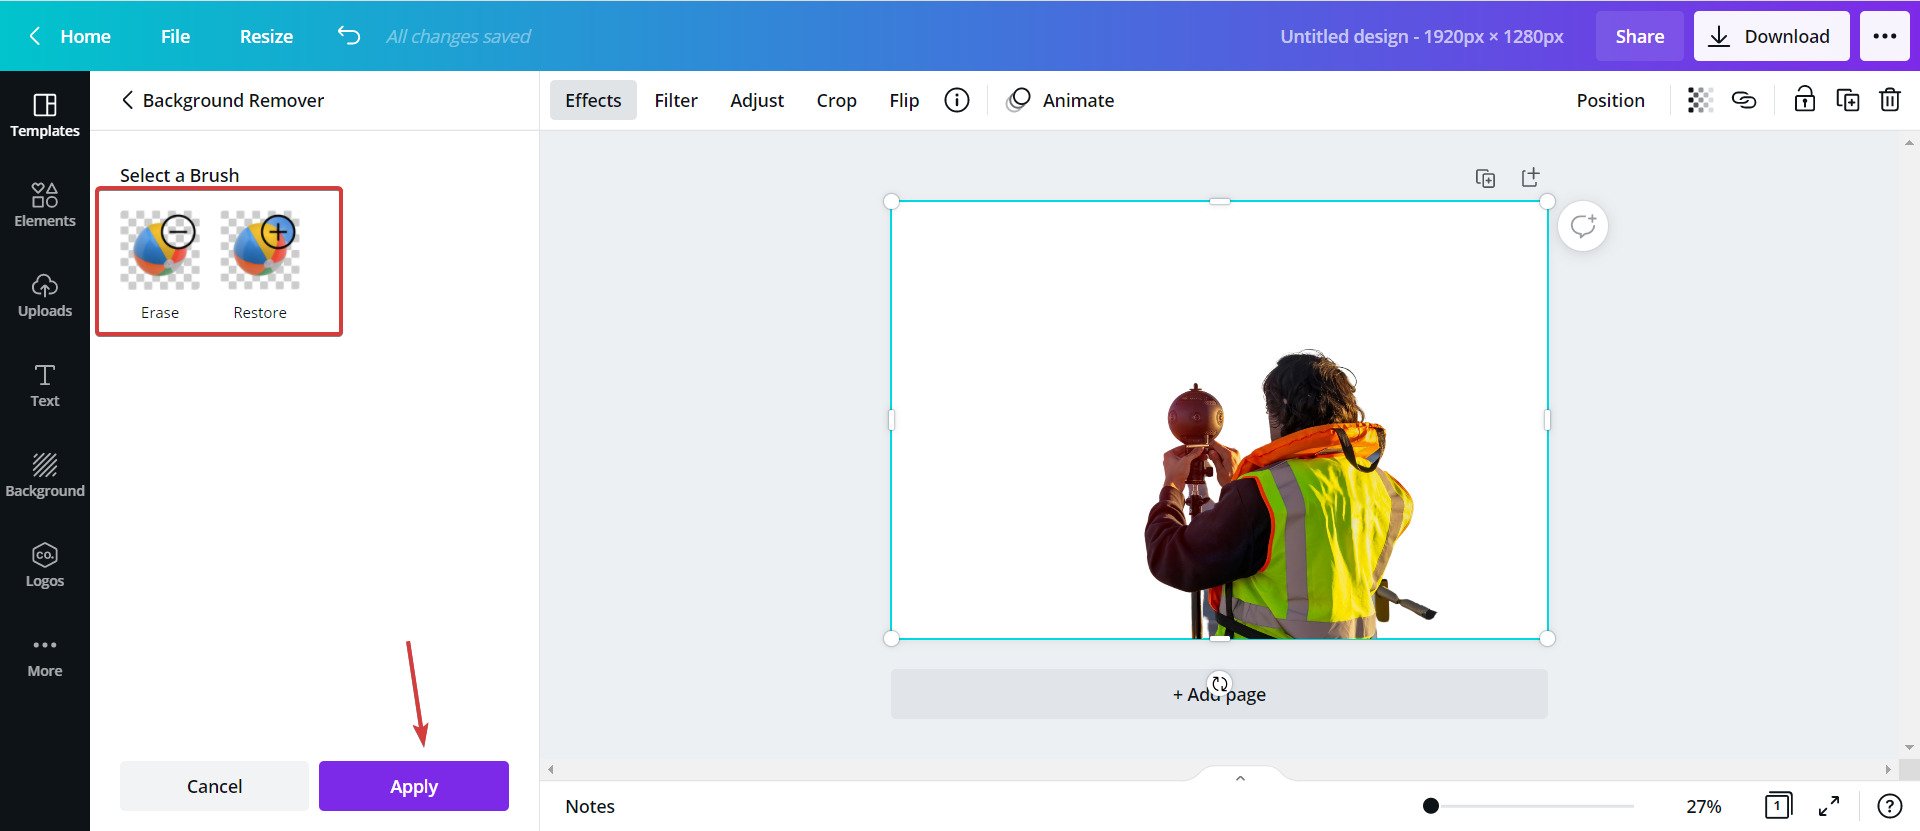Click the zoom slider handle
The height and width of the screenshot is (831, 1920).
(1431, 805)
